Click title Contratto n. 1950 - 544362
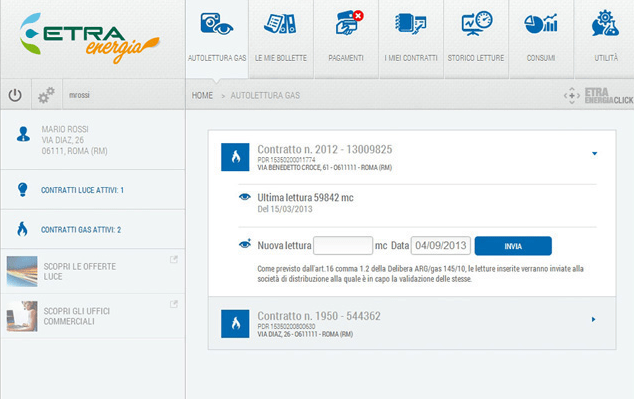Viewport: 634px width, 399px height. coord(319,316)
